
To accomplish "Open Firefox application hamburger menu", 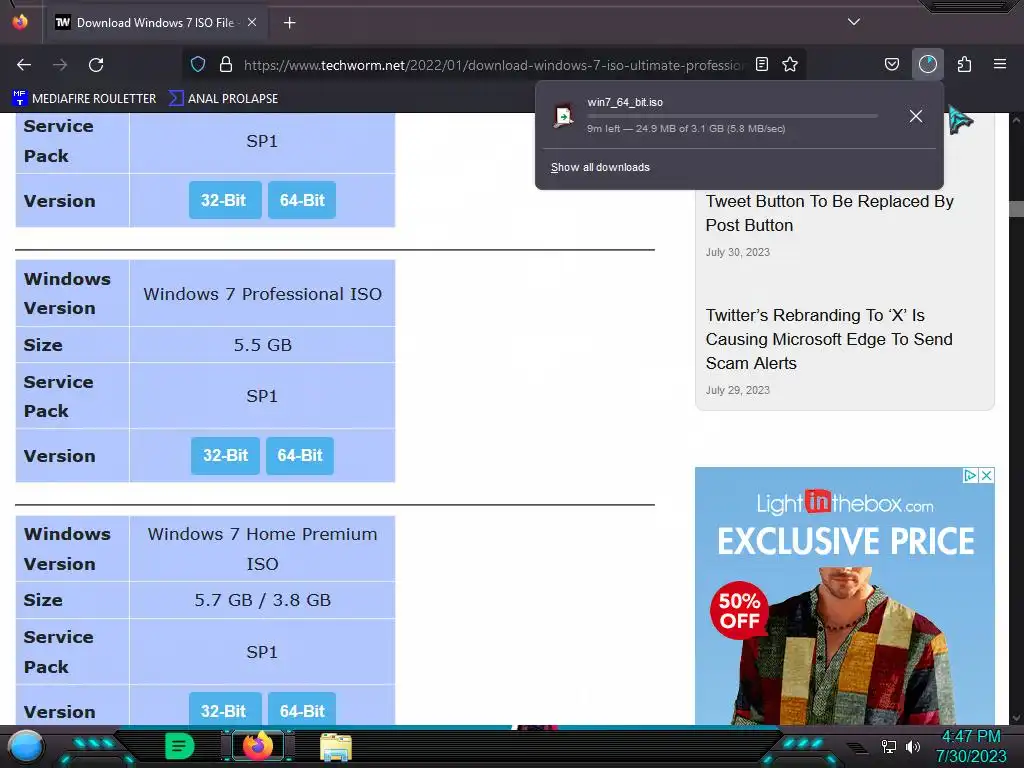I will point(1000,64).
